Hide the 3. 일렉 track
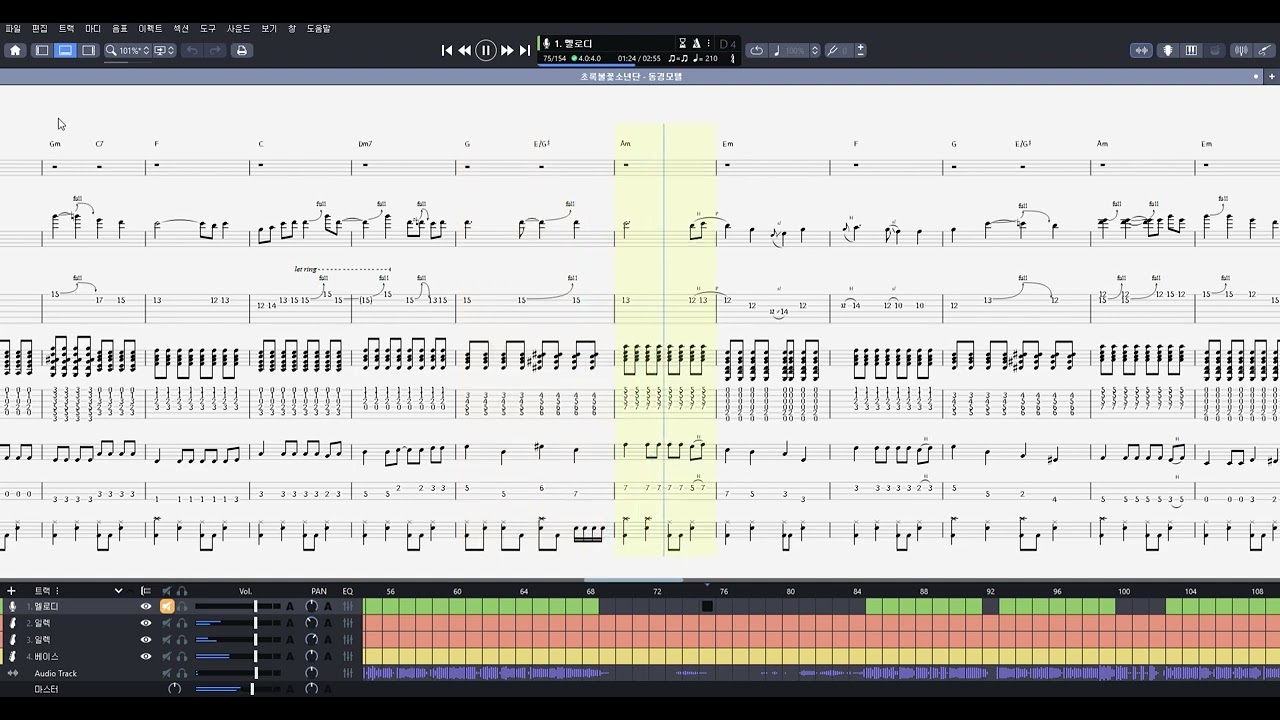The width and height of the screenshot is (1280, 720). (x=146, y=640)
